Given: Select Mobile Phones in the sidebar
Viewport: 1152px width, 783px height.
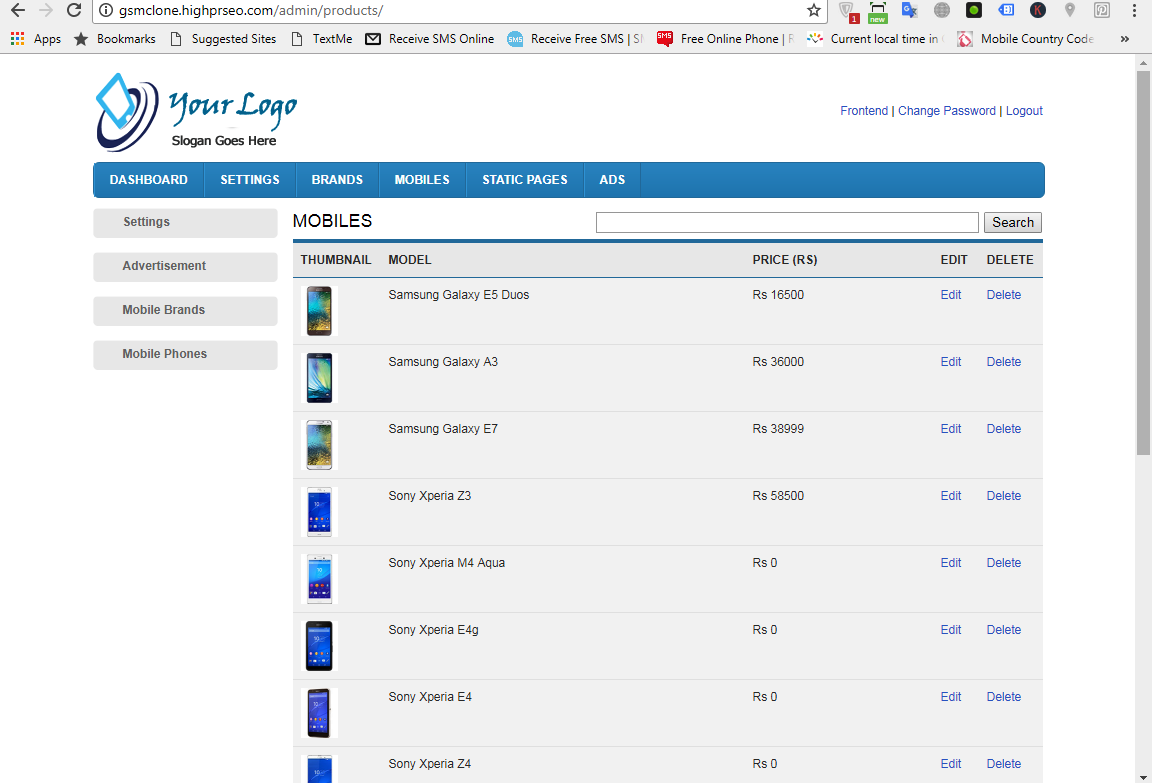Looking at the screenshot, I should point(185,355).
